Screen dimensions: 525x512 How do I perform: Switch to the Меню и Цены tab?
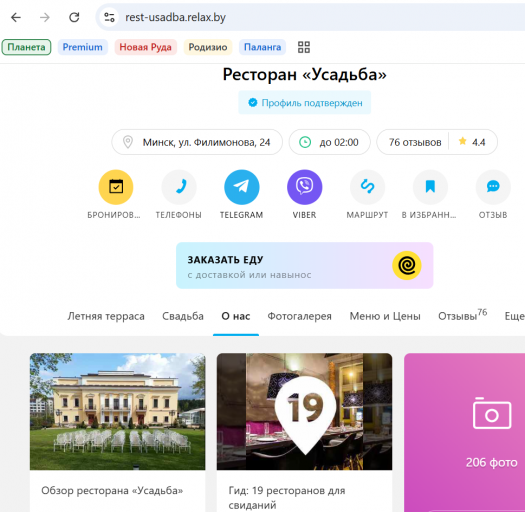pos(385,316)
